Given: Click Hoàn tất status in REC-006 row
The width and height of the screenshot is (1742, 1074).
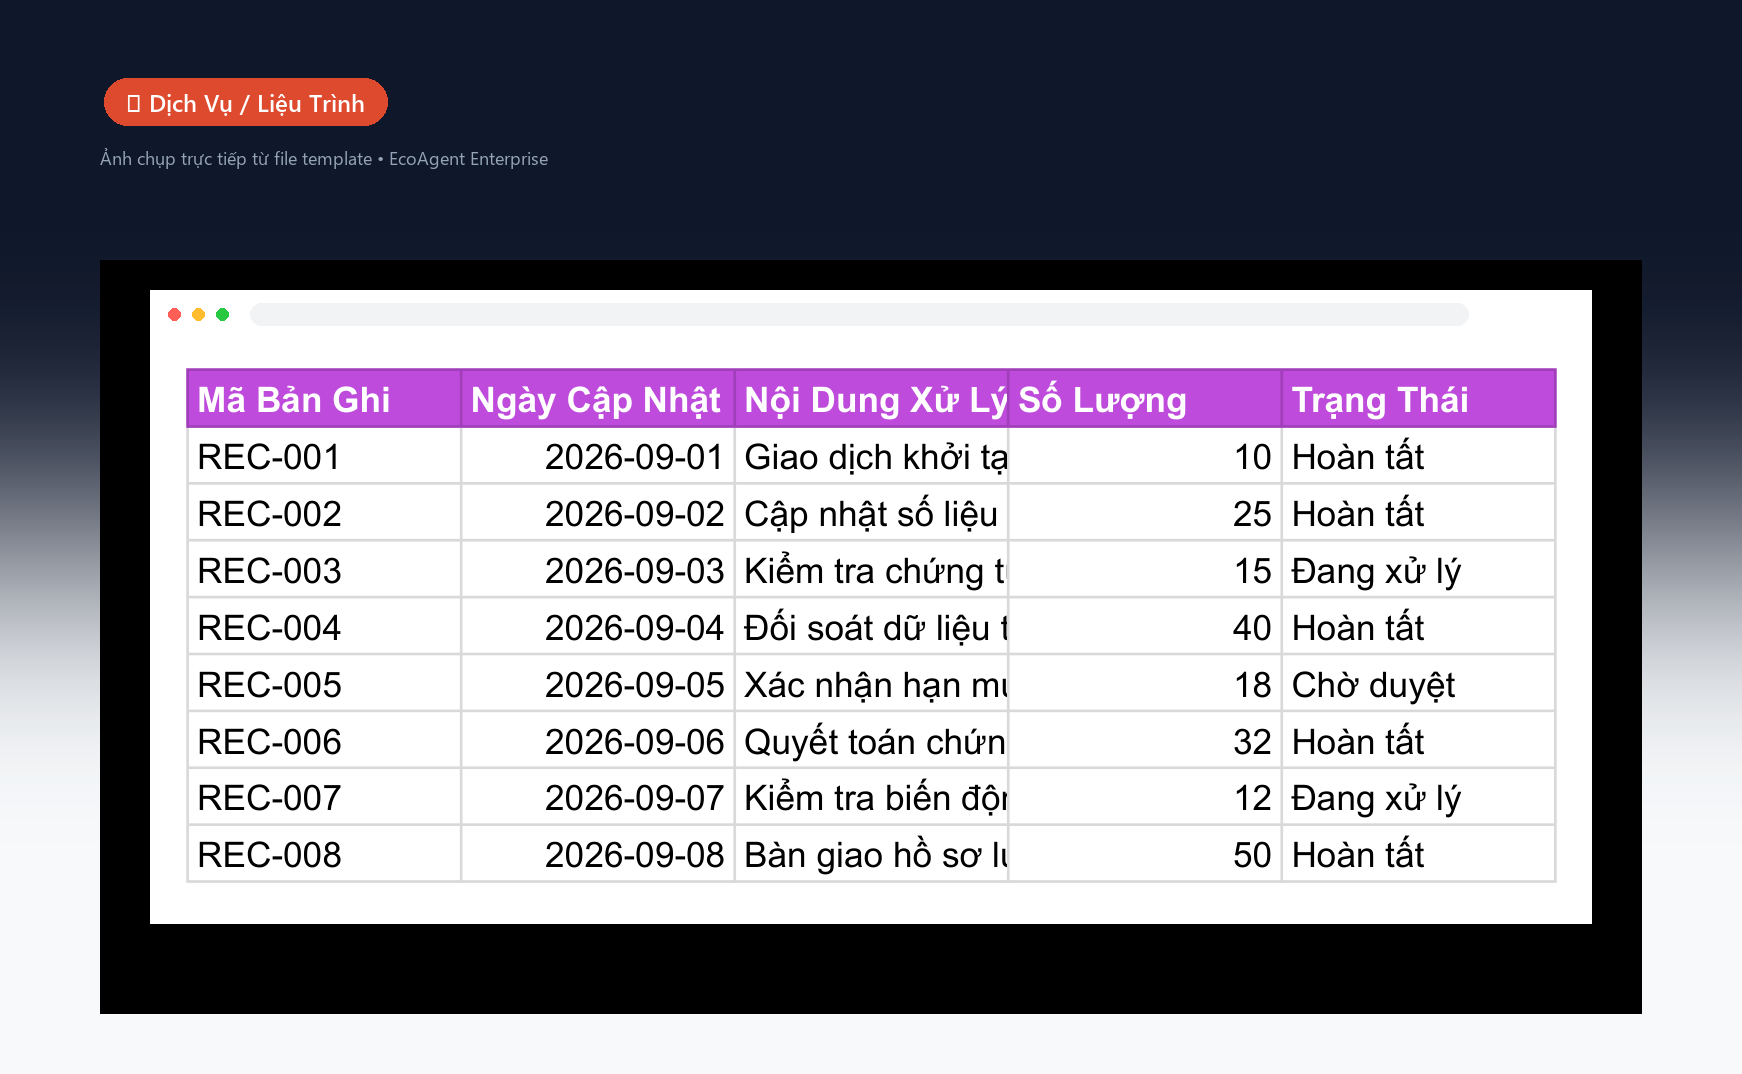Looking at the screenshot, I should click(1418, 741).
